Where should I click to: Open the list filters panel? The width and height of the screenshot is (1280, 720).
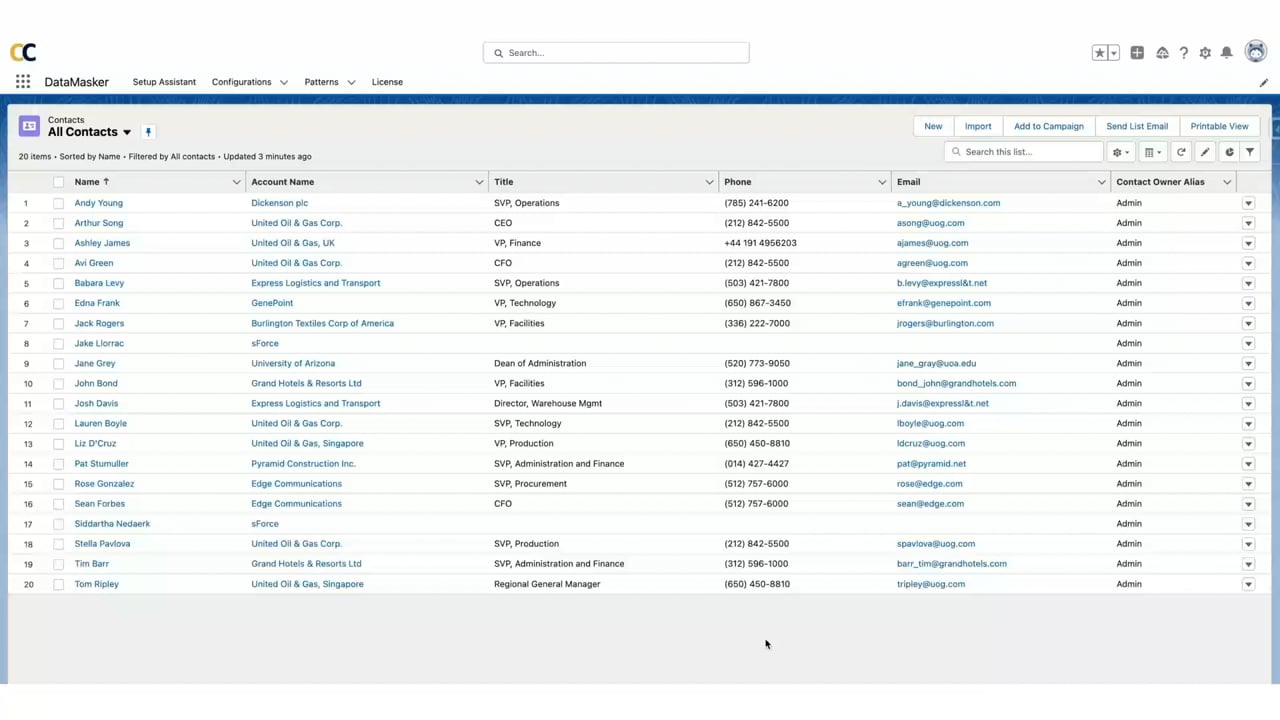click(x=1250, y=152)
